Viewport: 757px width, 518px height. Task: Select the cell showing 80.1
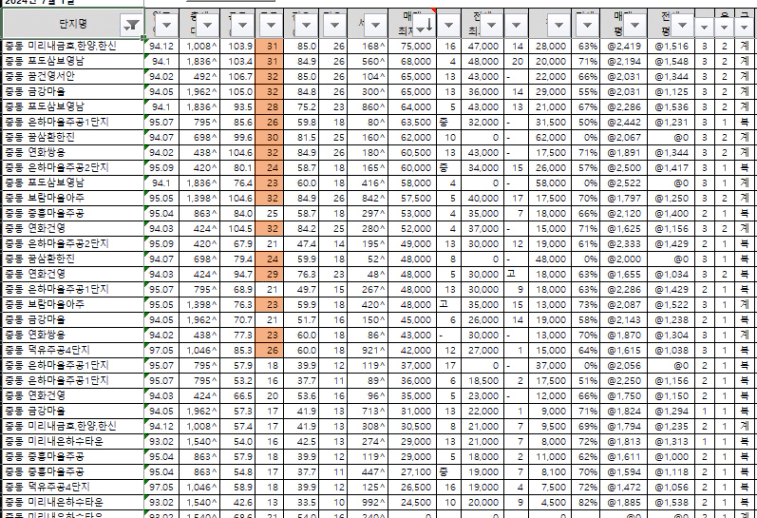coord(237,168)
